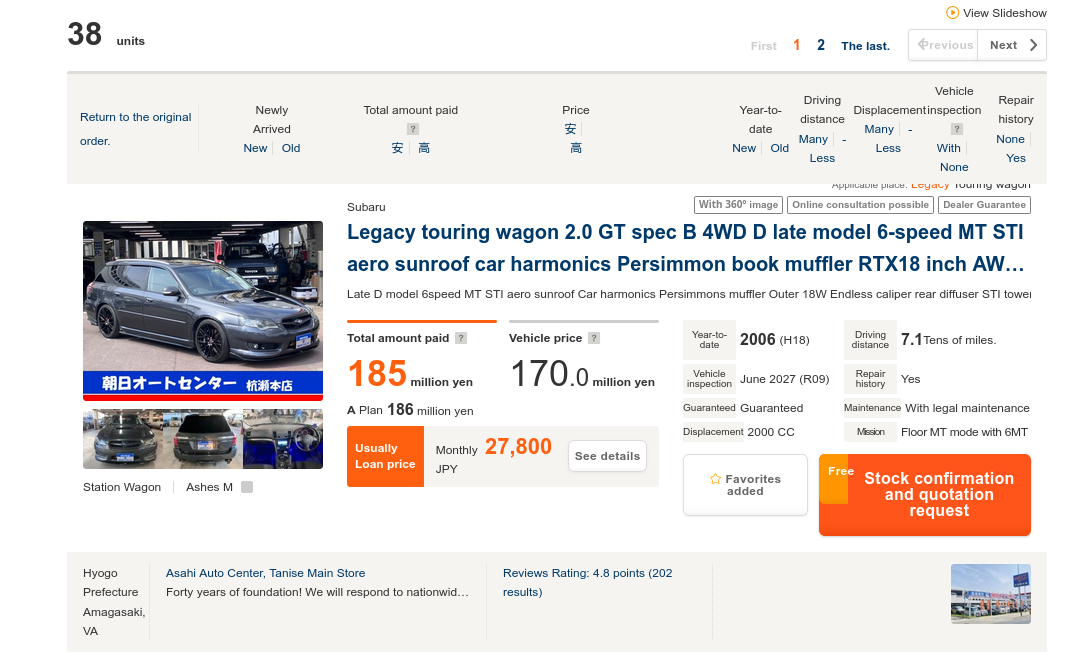Click the Subaru maker label
1079x665 pixels.
(x=366, y=207)
